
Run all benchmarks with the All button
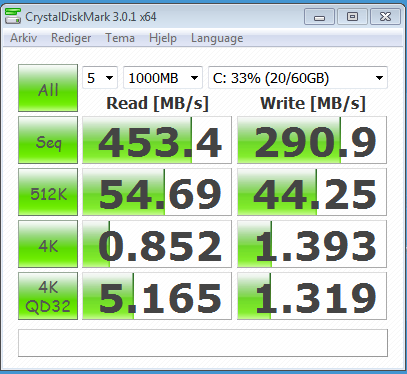tap(48, 88)
